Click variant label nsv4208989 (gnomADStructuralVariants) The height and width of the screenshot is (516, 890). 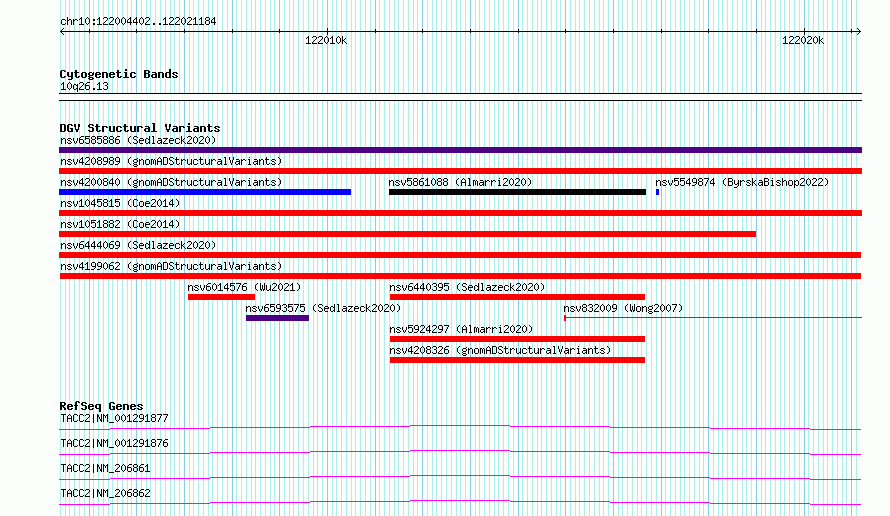tap(171, 161)
